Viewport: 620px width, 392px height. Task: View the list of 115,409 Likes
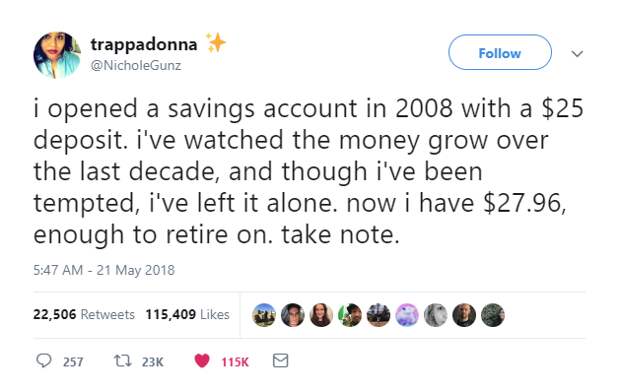[187, 314]
